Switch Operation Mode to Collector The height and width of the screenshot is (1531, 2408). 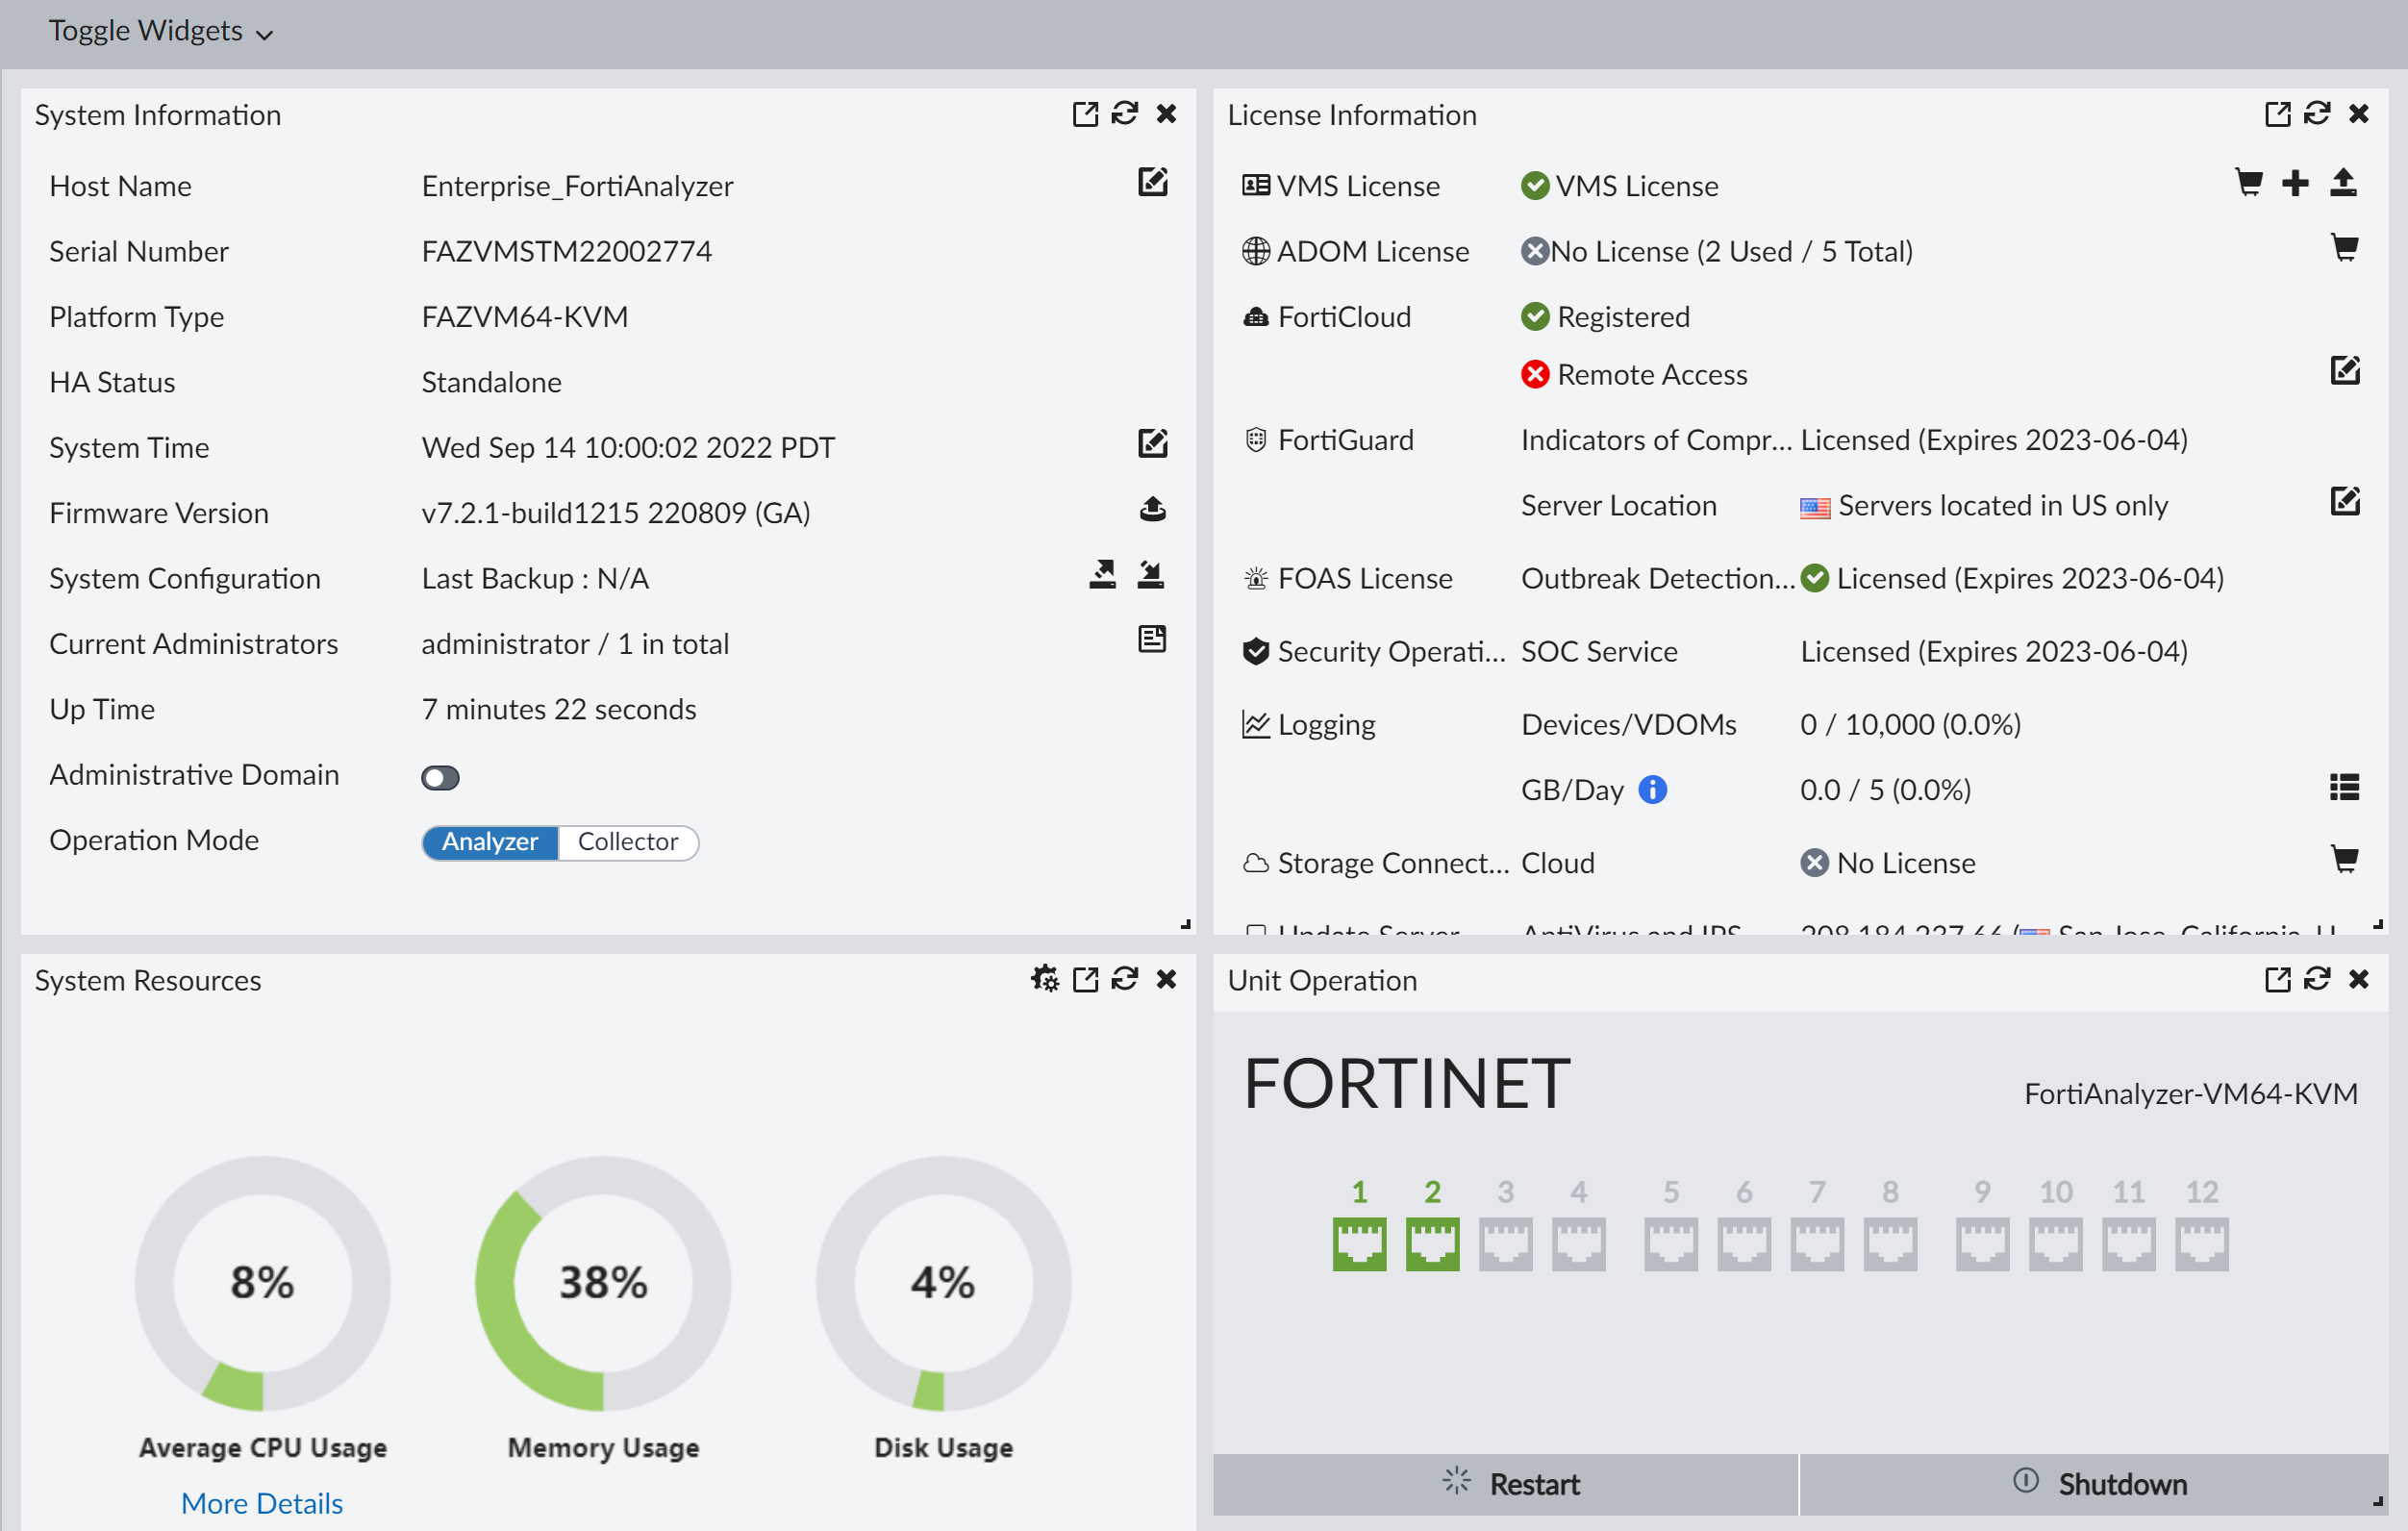click(627, 842)
